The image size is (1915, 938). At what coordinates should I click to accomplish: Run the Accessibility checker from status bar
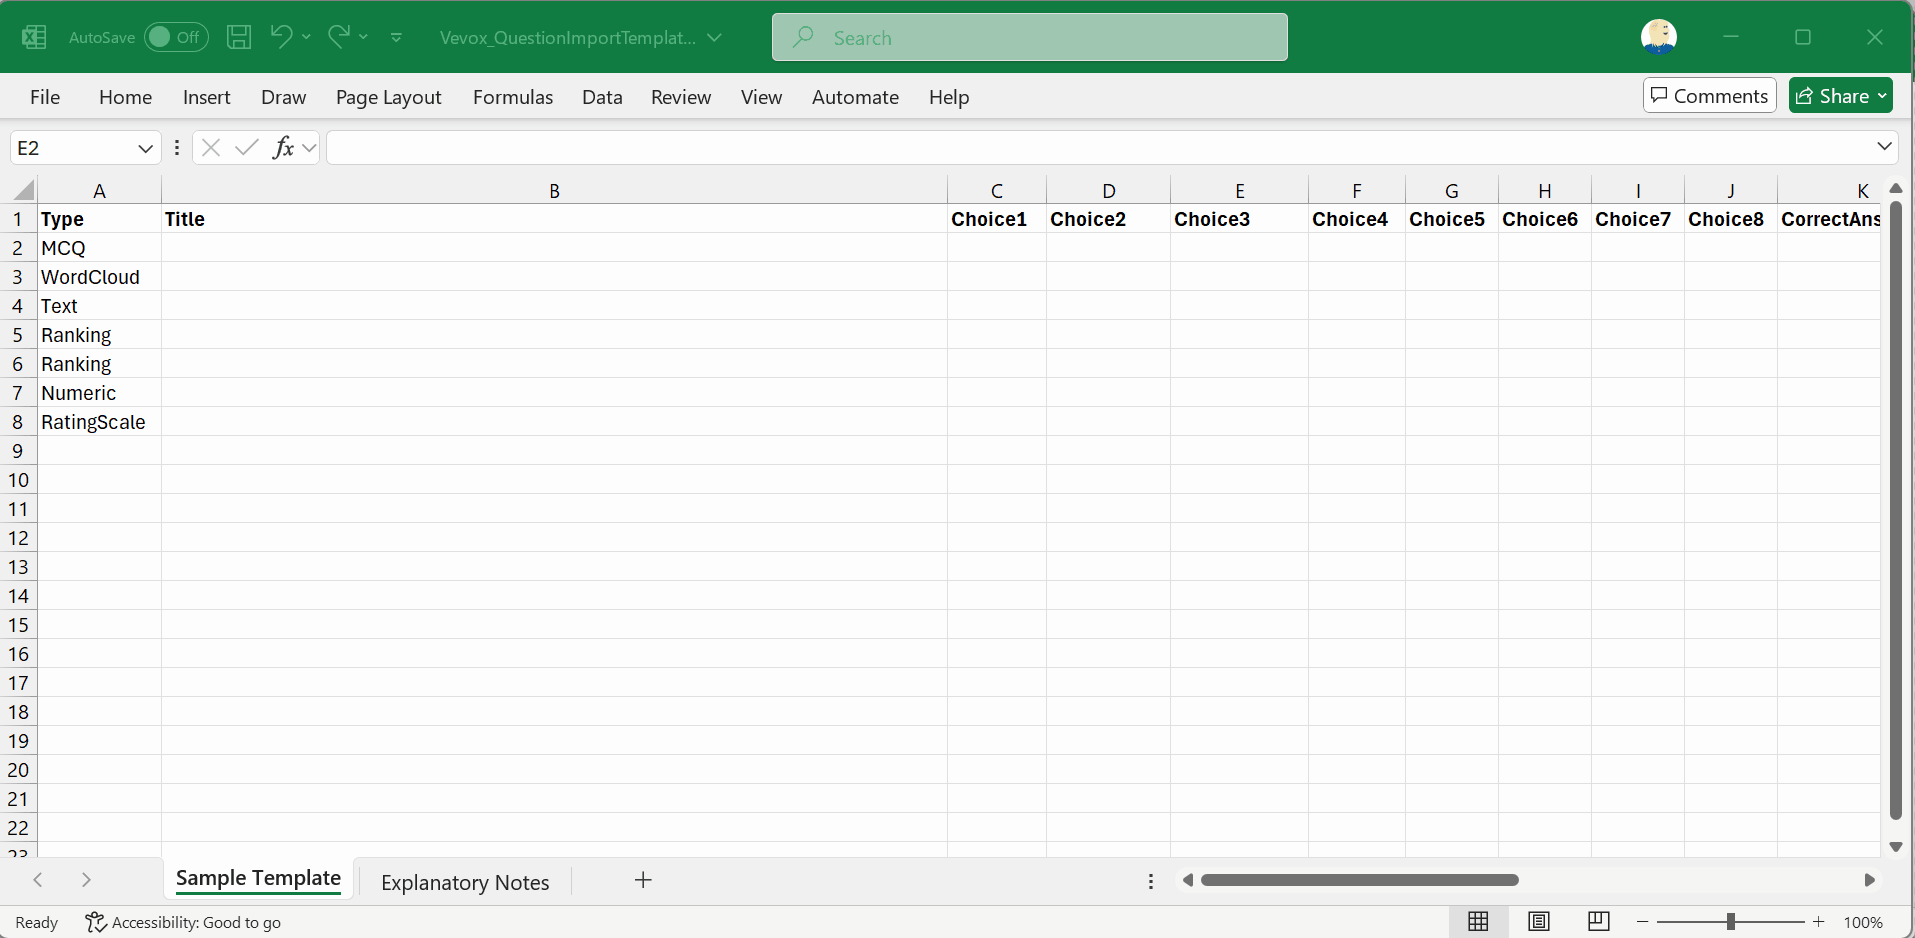pos(183,922)
